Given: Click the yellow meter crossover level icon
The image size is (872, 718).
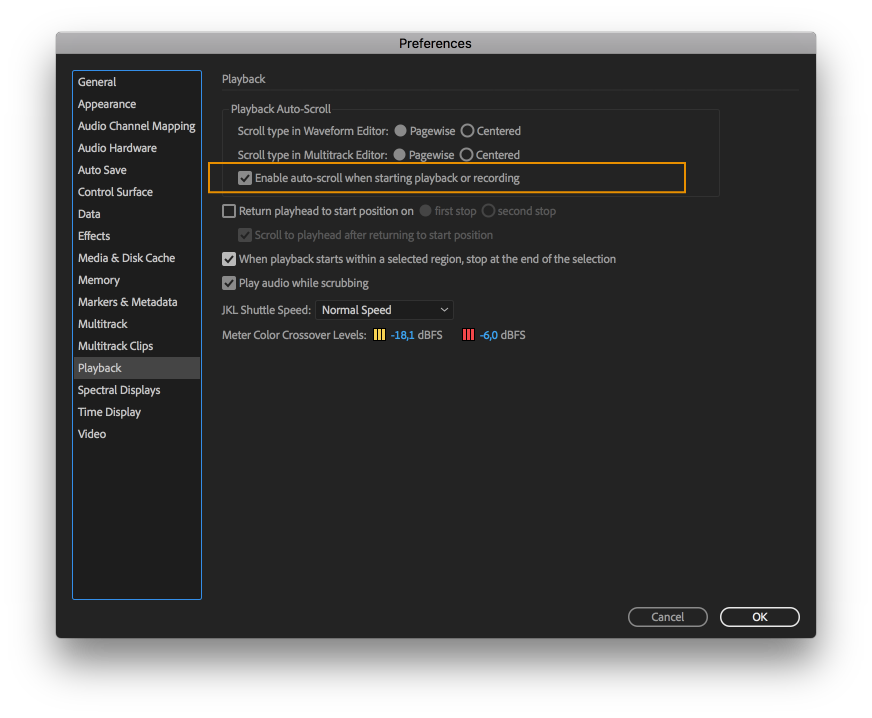Looking at the screenshot, I should [378, 335].
